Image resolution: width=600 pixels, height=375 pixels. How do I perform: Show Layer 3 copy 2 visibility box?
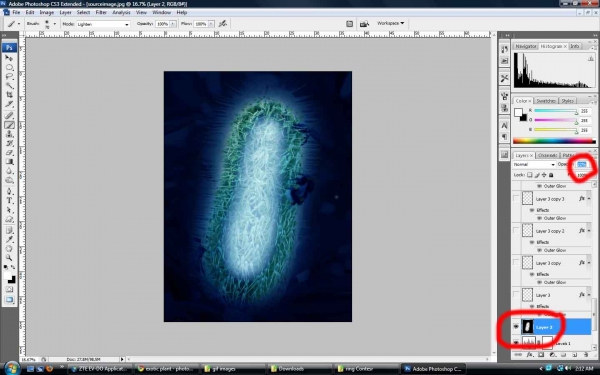point(516,231)
